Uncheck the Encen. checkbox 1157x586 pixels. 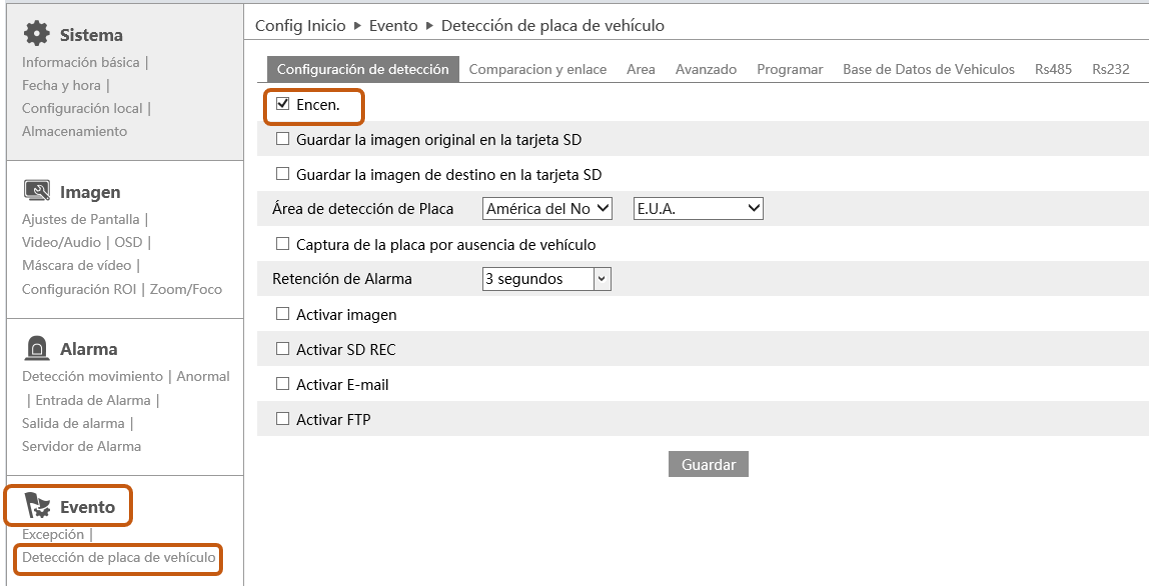click(283, 104)
